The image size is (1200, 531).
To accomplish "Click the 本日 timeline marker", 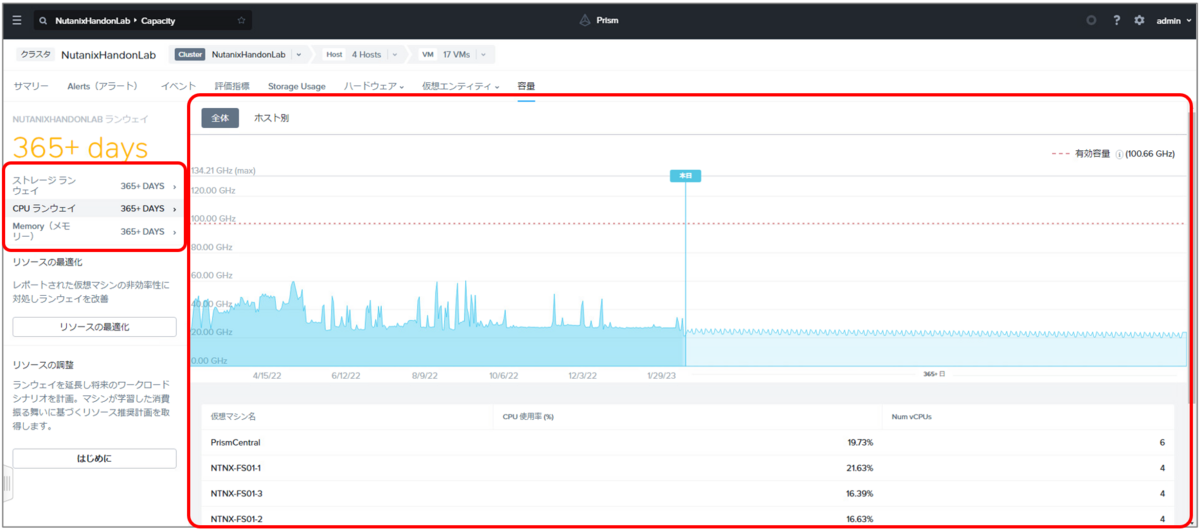I will tap(685, 175).
